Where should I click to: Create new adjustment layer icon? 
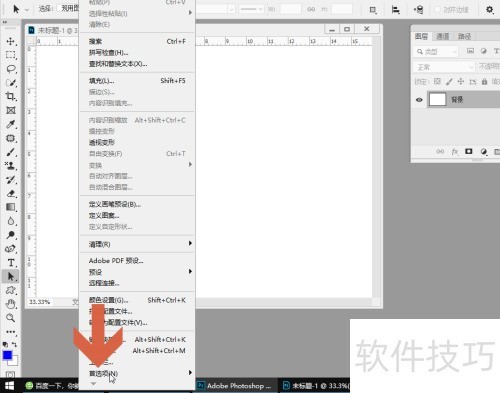click(484, 152)
